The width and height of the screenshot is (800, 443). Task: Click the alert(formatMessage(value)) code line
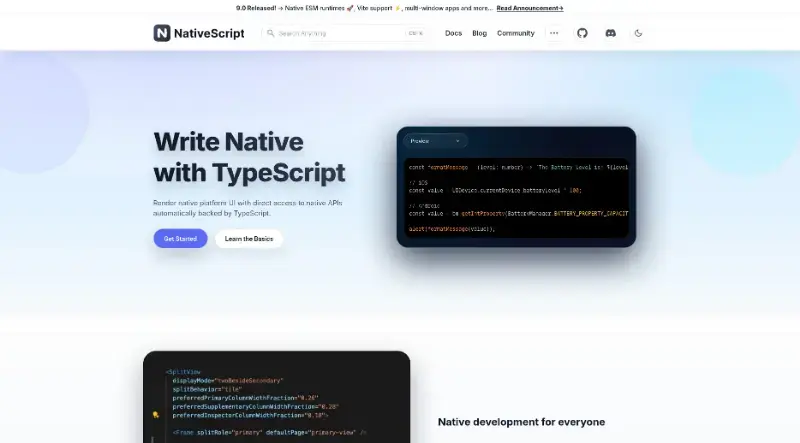(x=452, y=229)
